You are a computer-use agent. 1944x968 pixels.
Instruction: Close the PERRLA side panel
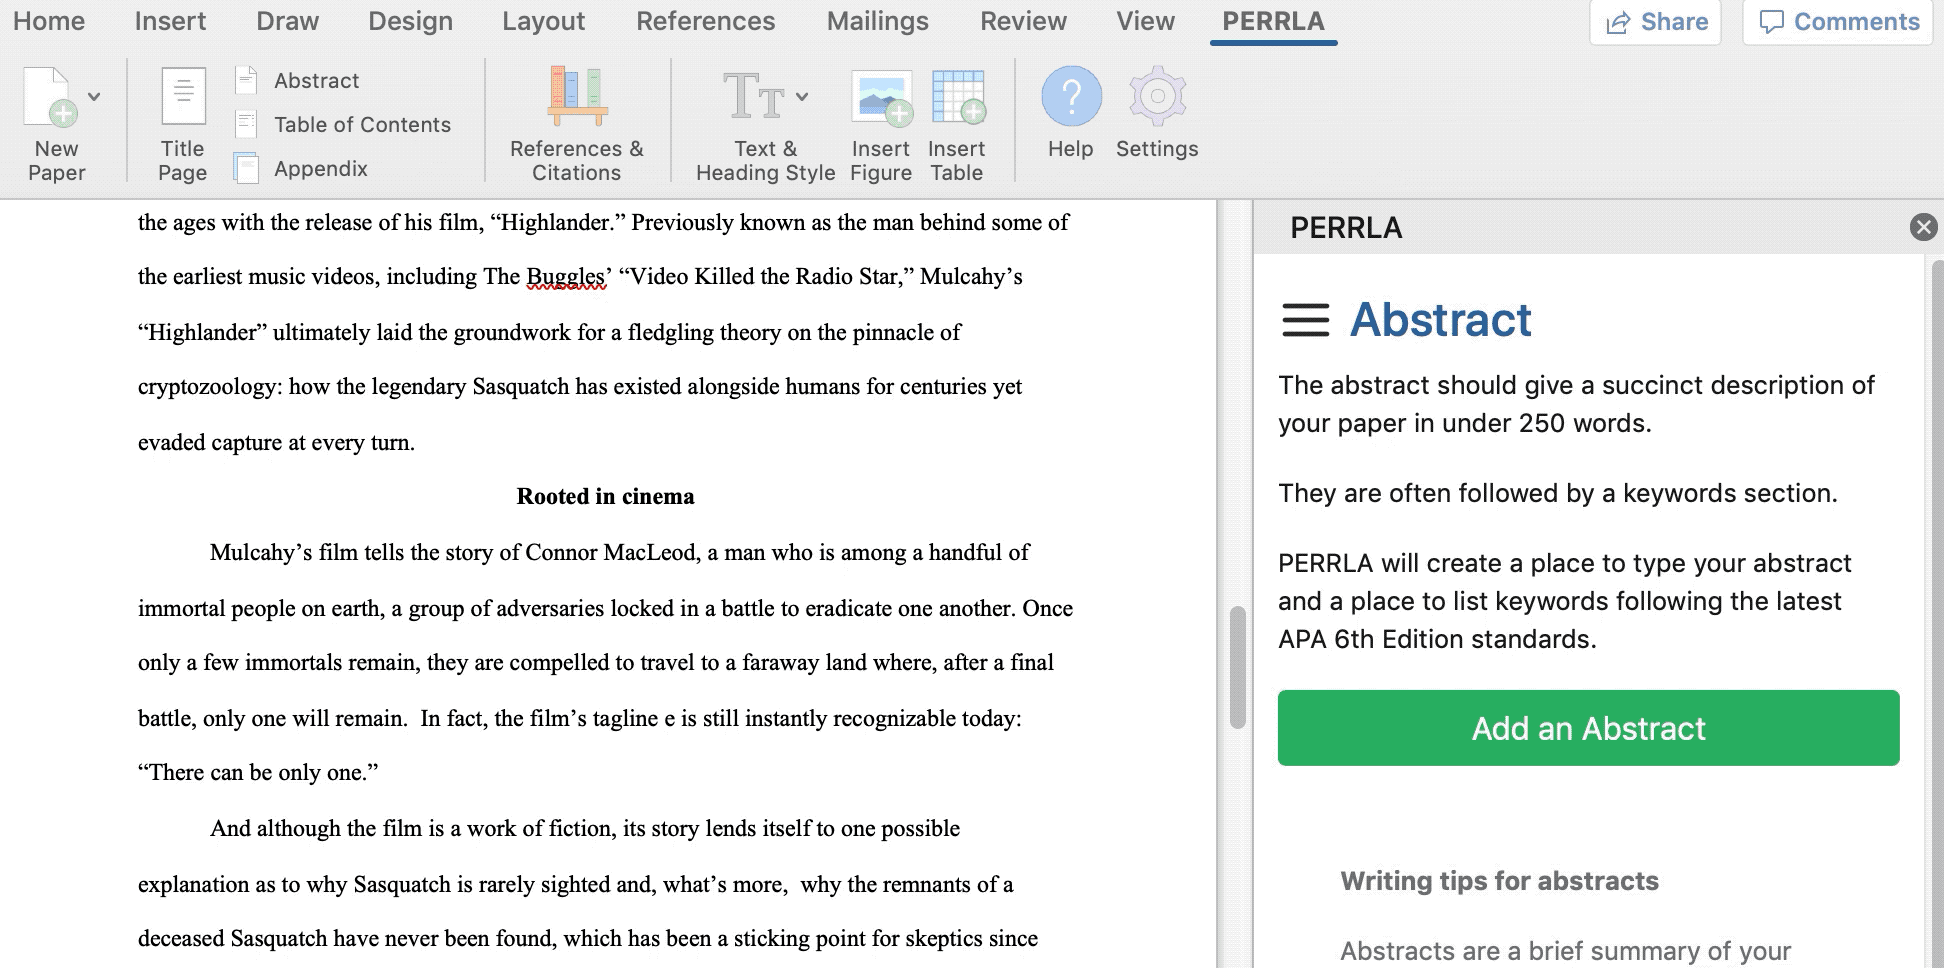[1922, 228]
